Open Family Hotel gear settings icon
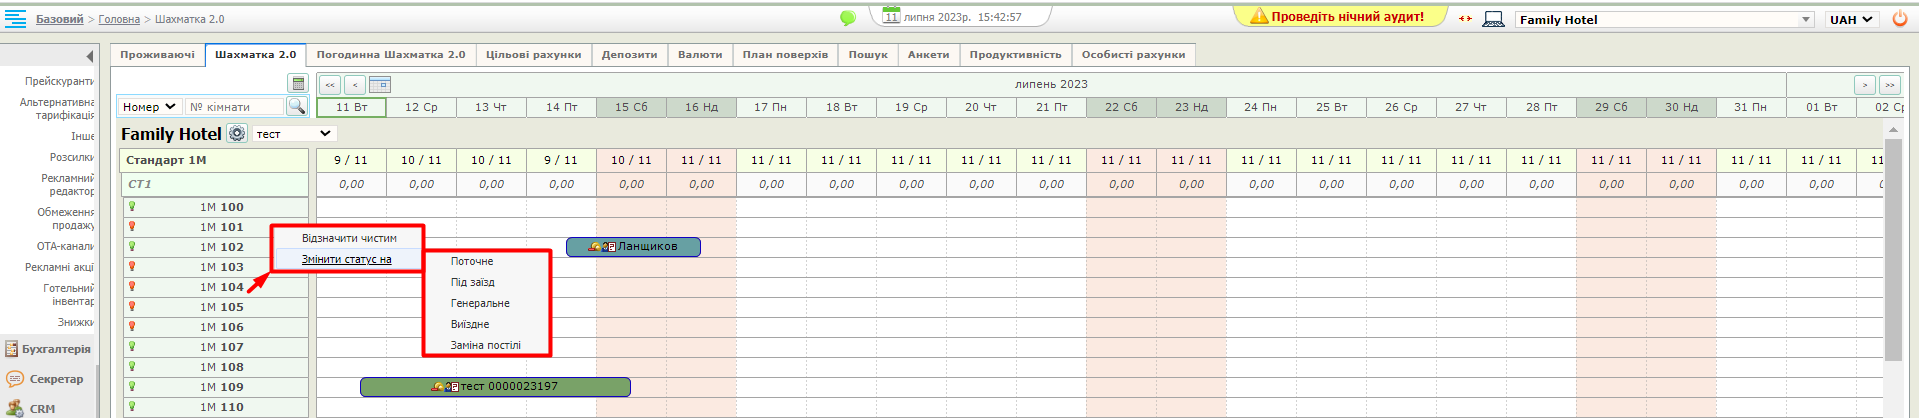Screen dimensions: 1919x418 (x=237, y=133)
